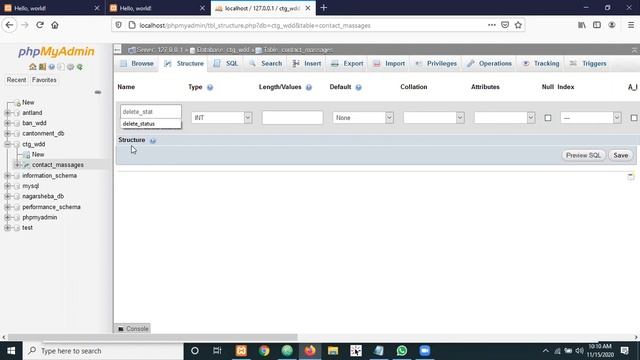
Task: Open the Triggers tab
Action: tap(588, 64)
